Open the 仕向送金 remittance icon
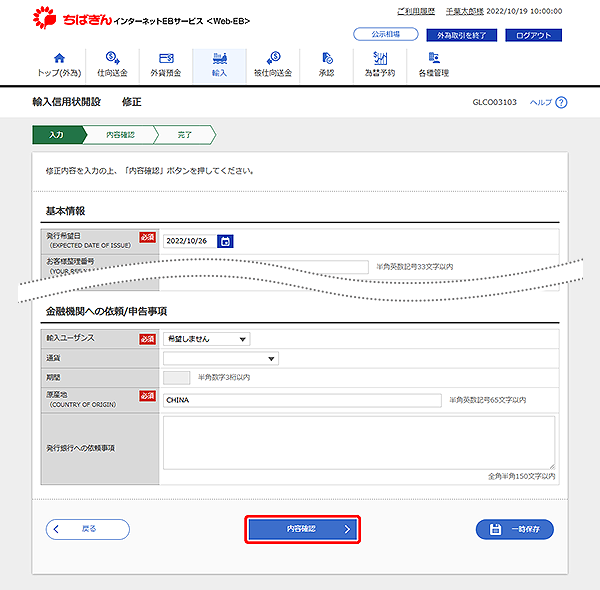The width and height of the screenshot is (600, 590). click(112, 58)
